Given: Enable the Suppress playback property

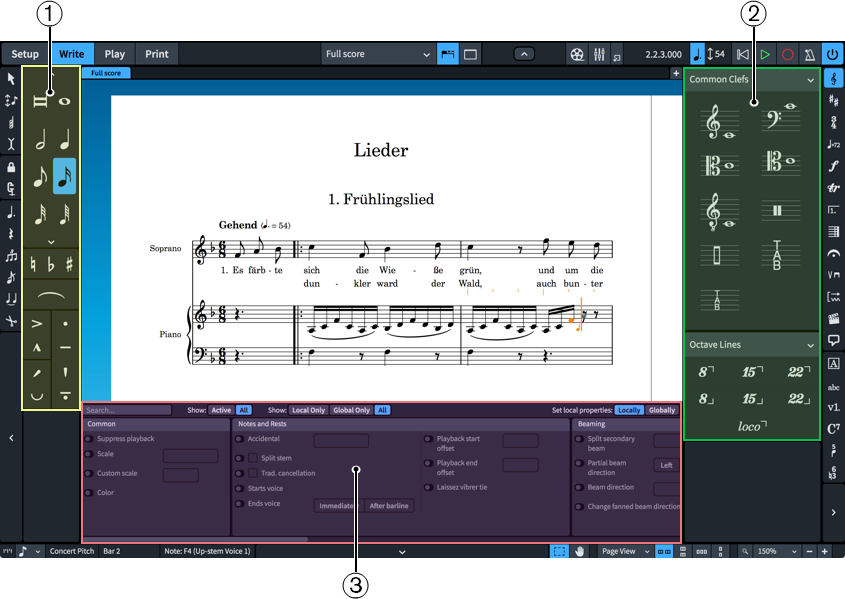Looking at the screenshot, I should 89,439.
